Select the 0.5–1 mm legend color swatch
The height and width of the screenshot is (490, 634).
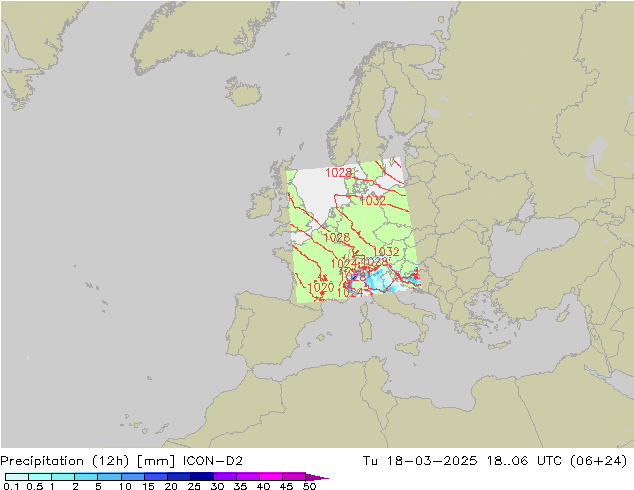point(40,477)
